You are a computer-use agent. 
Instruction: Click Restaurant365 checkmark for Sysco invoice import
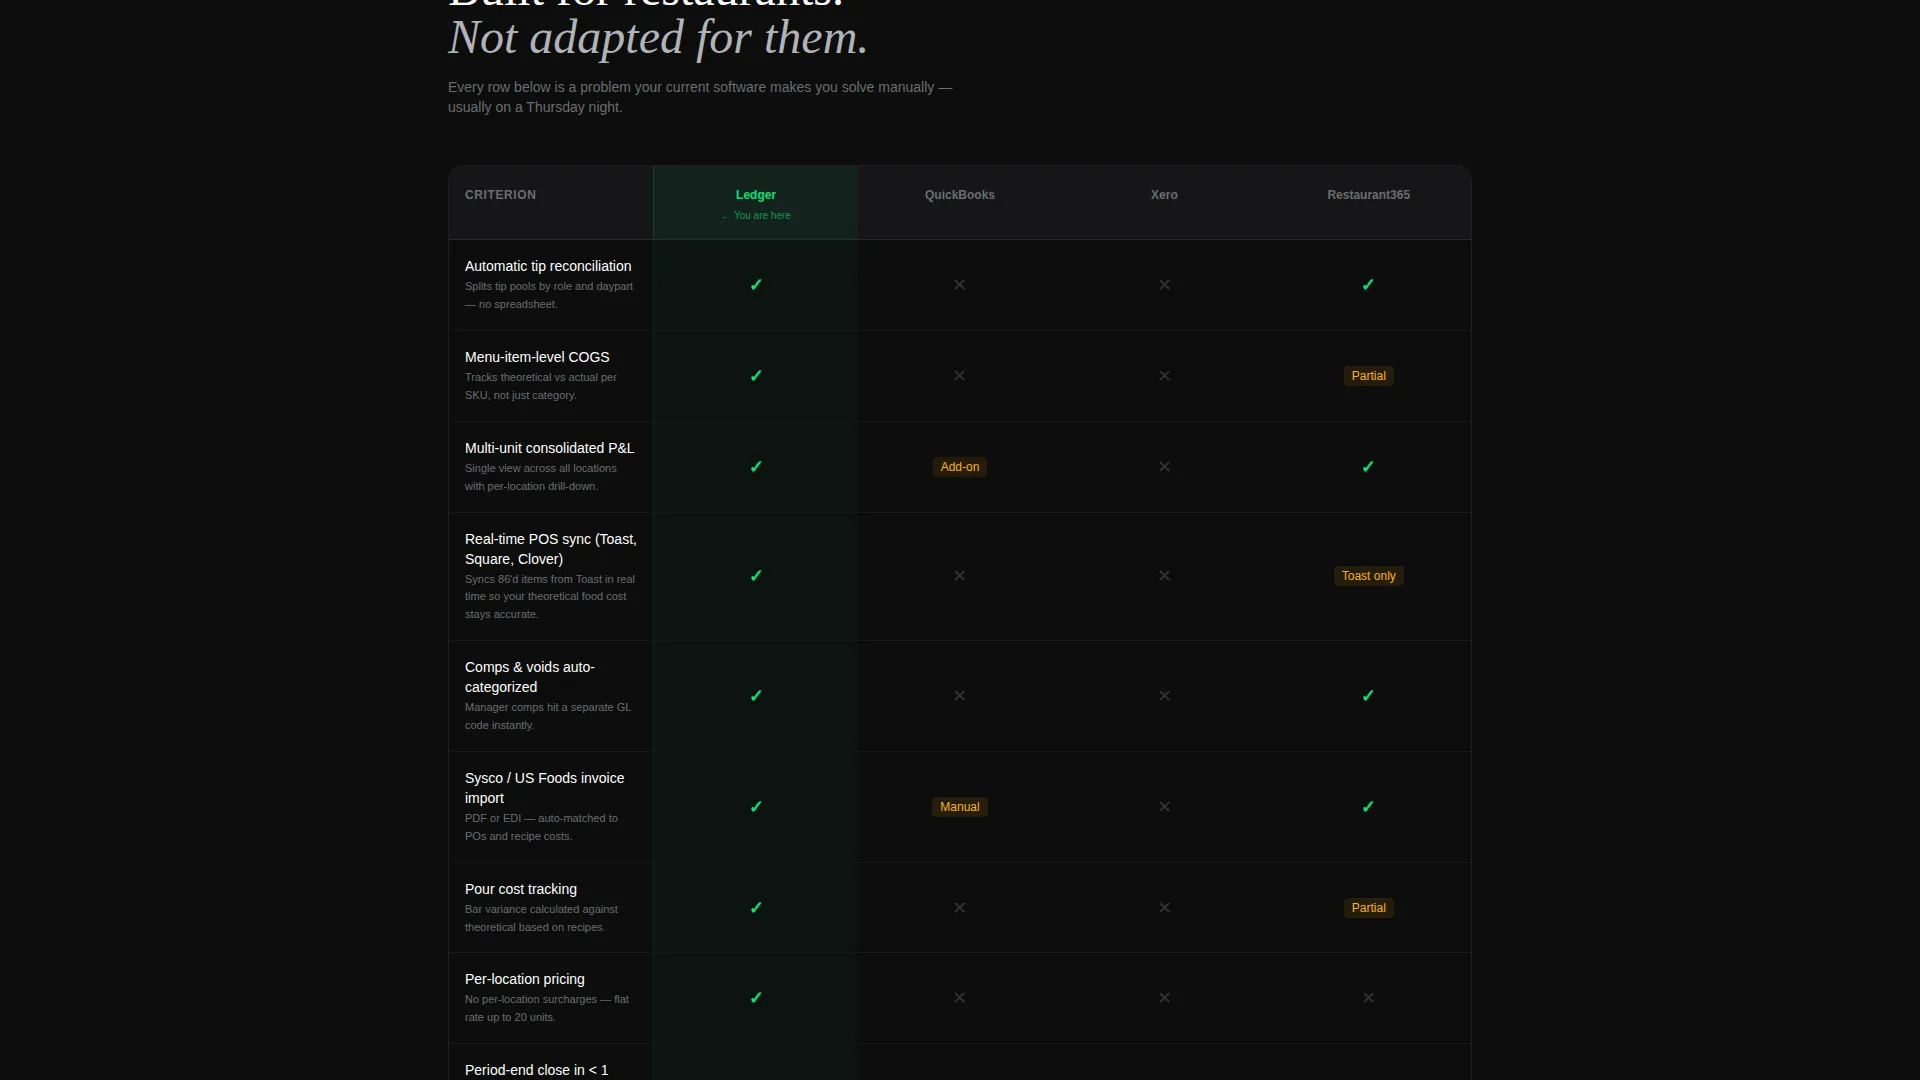[1368, 807]
